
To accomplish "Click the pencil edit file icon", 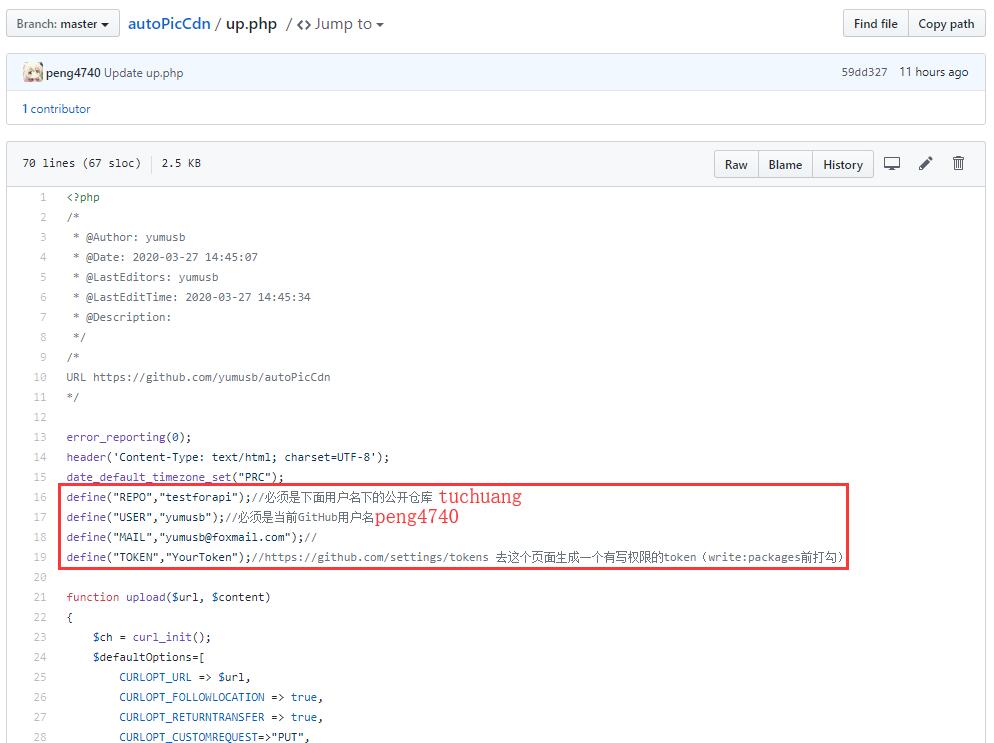I will pyautogui.click(x=926, y=164).
